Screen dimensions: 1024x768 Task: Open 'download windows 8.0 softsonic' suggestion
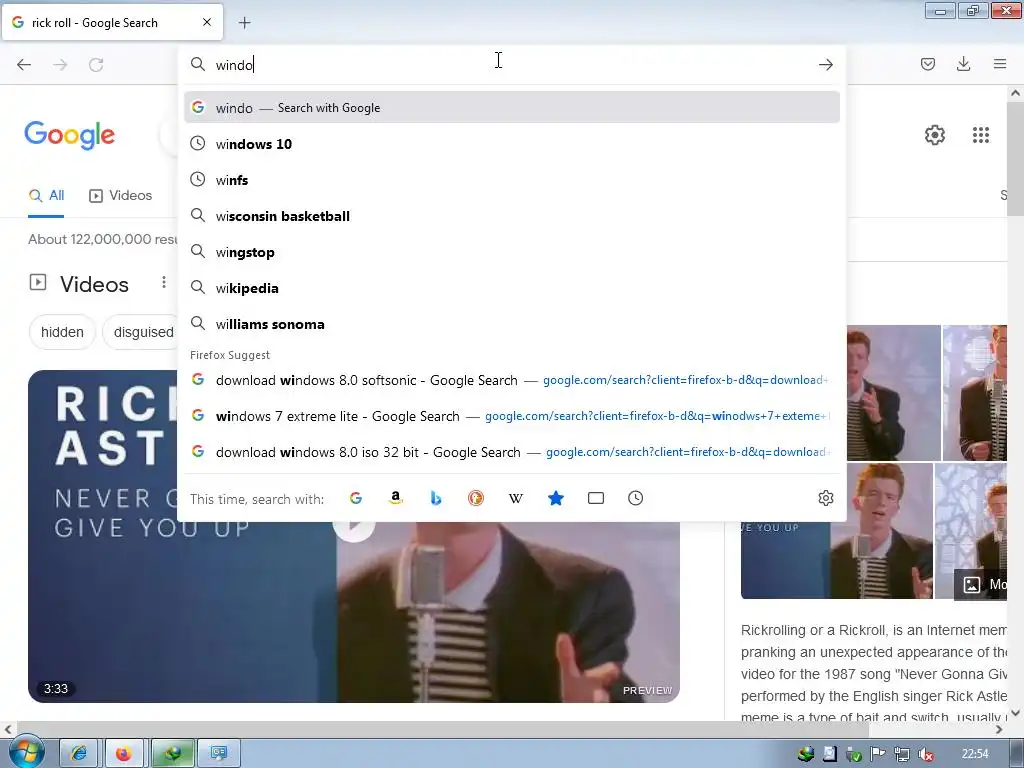click(x=512, y=380)
